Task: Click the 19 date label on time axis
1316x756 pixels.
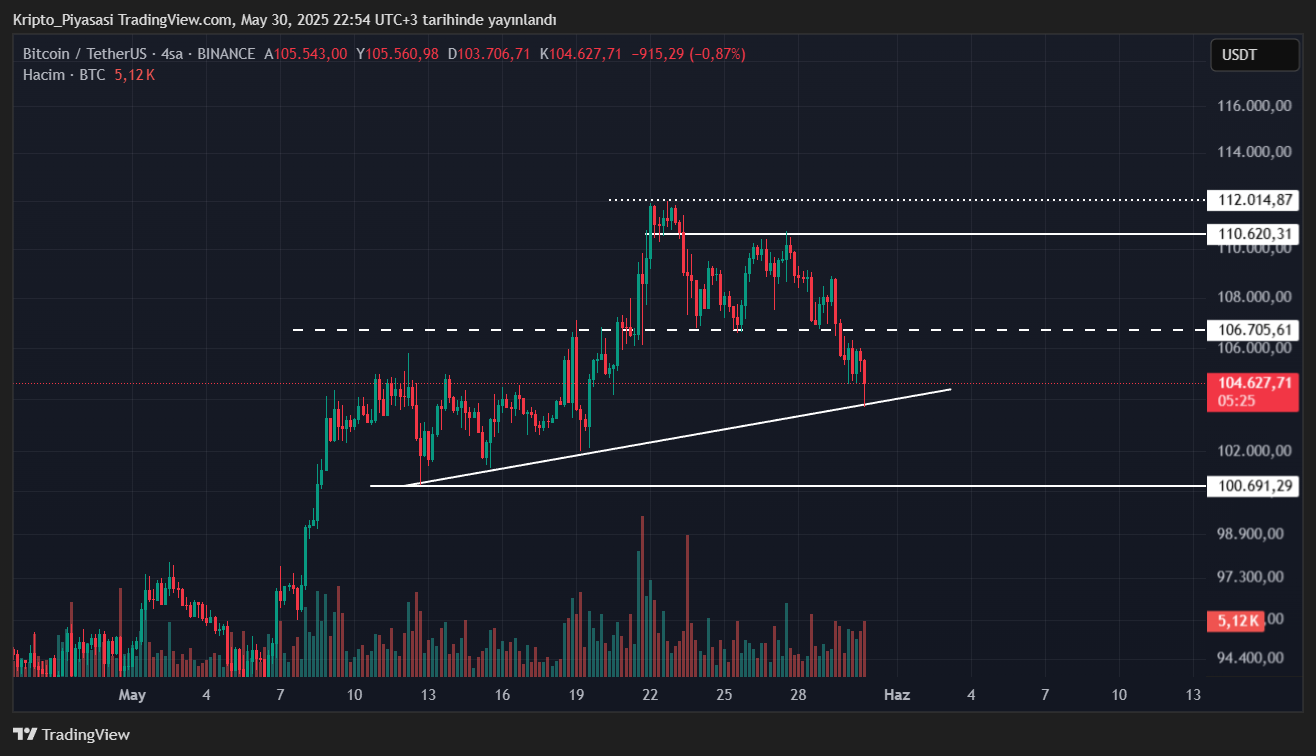Action: tap(576, 694)
